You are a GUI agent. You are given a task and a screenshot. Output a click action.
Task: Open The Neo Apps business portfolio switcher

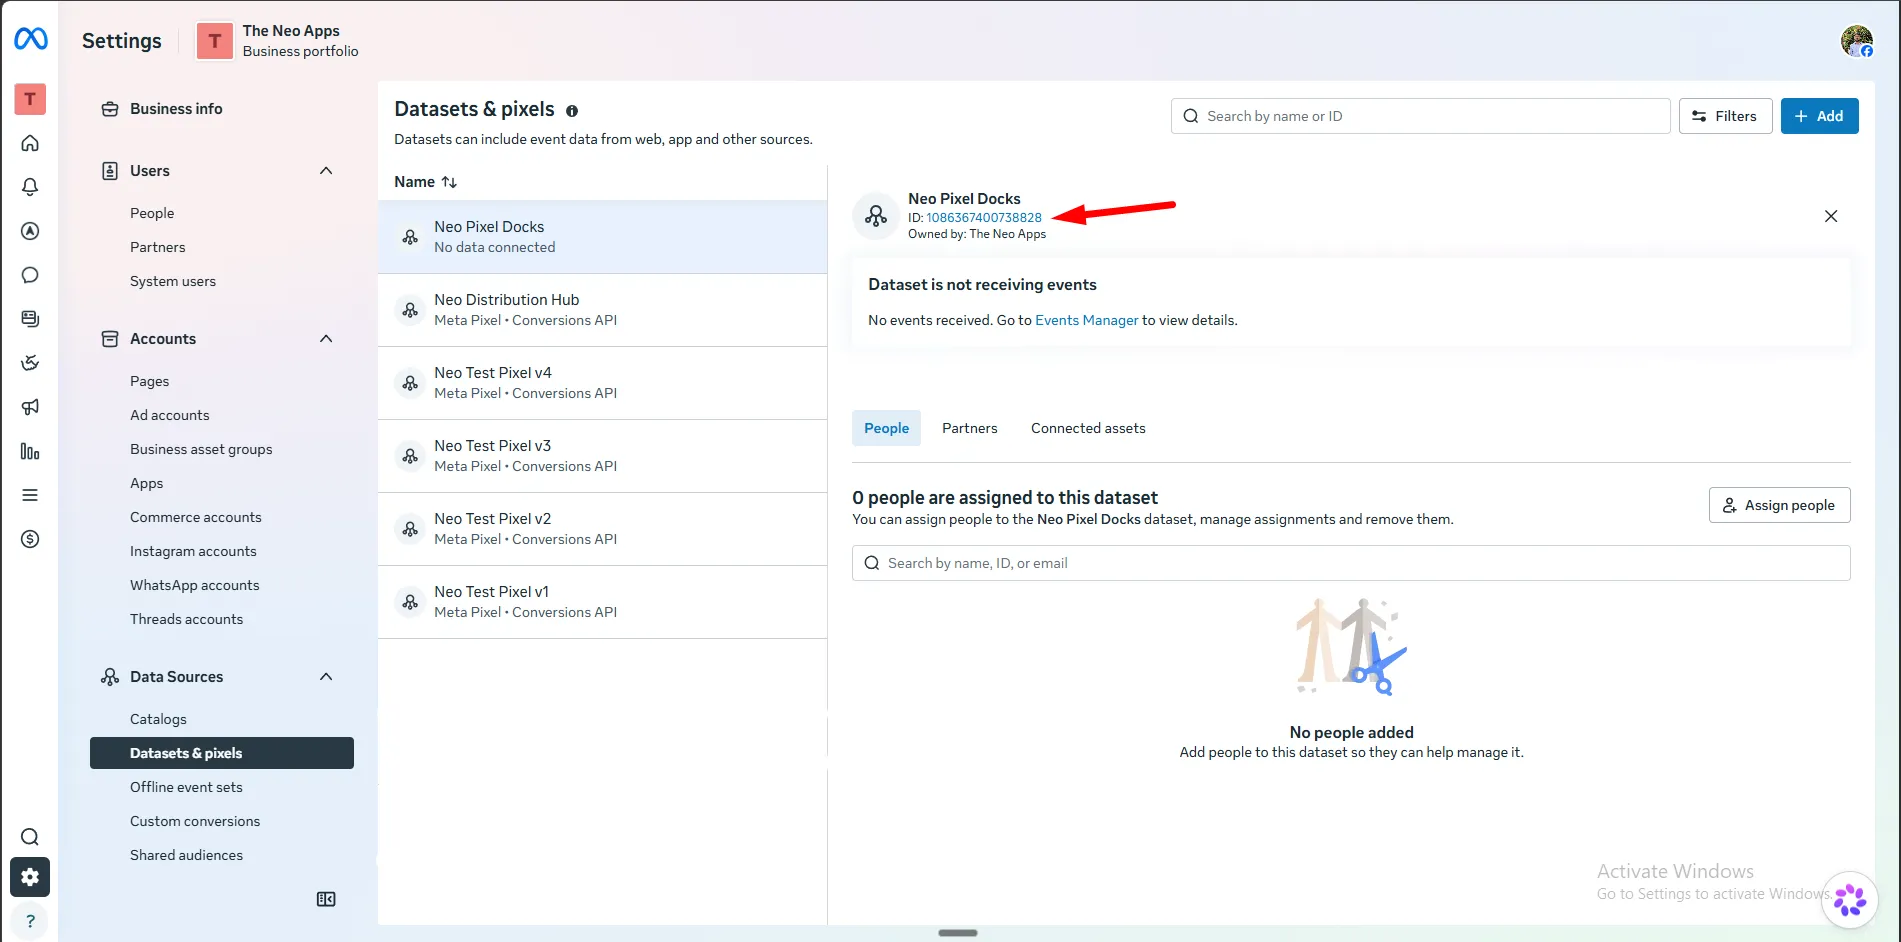tap(278, 41)
